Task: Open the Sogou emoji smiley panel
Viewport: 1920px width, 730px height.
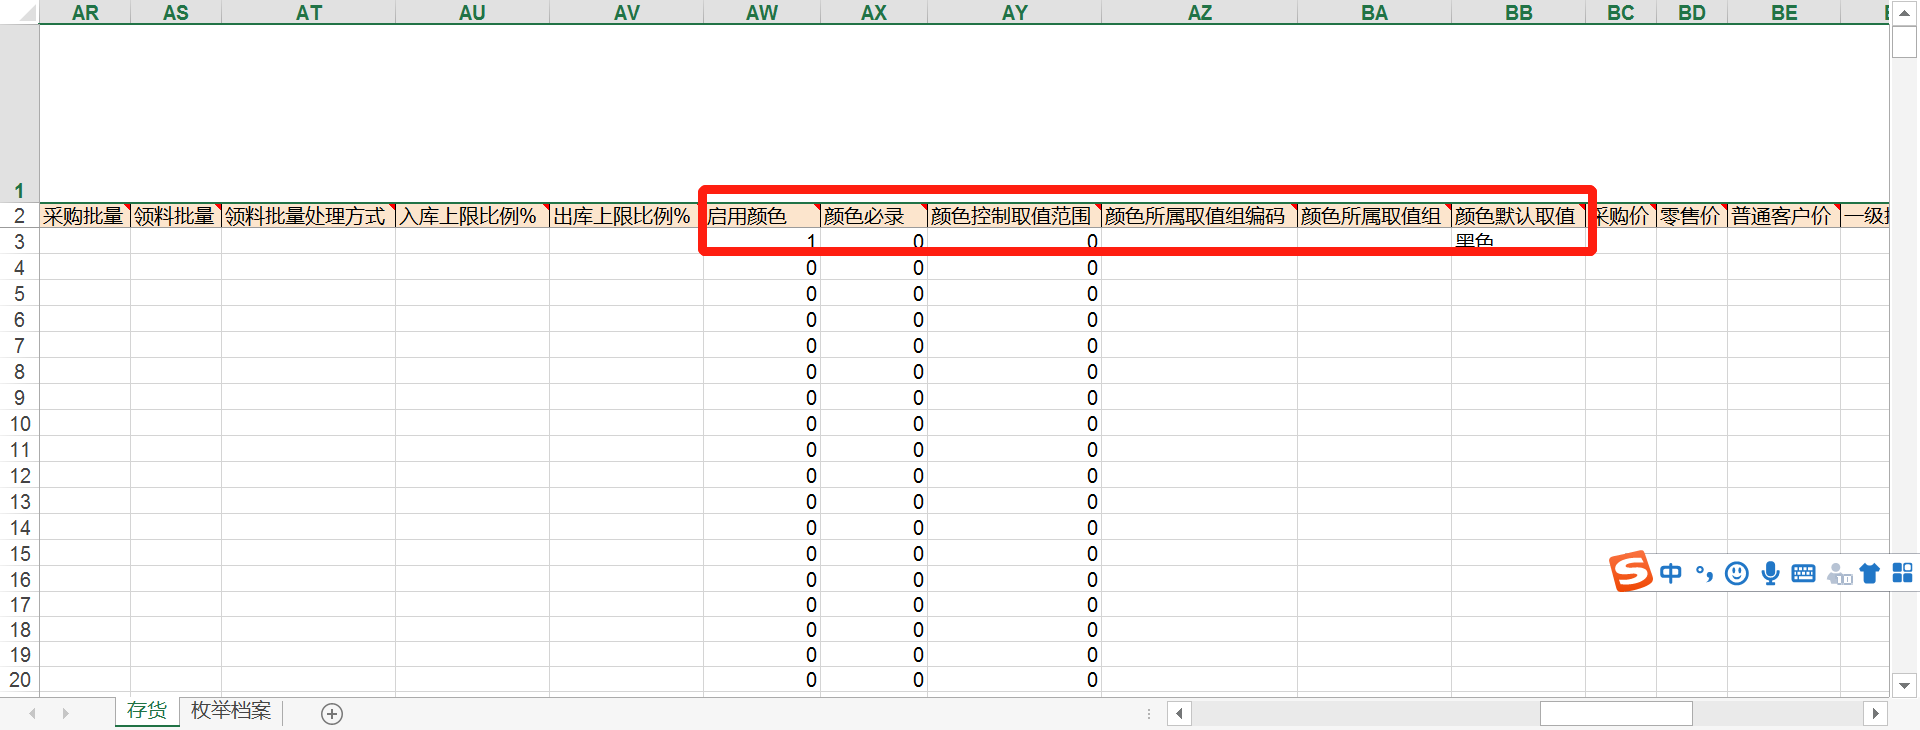Action: pyautogui.click(x=1737, y=573)
